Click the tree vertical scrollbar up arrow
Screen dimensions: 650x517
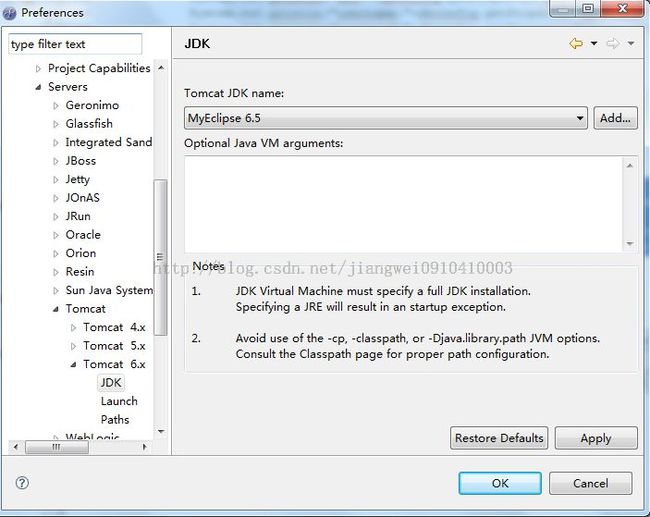pyautogui.click(x=161, y=68)
